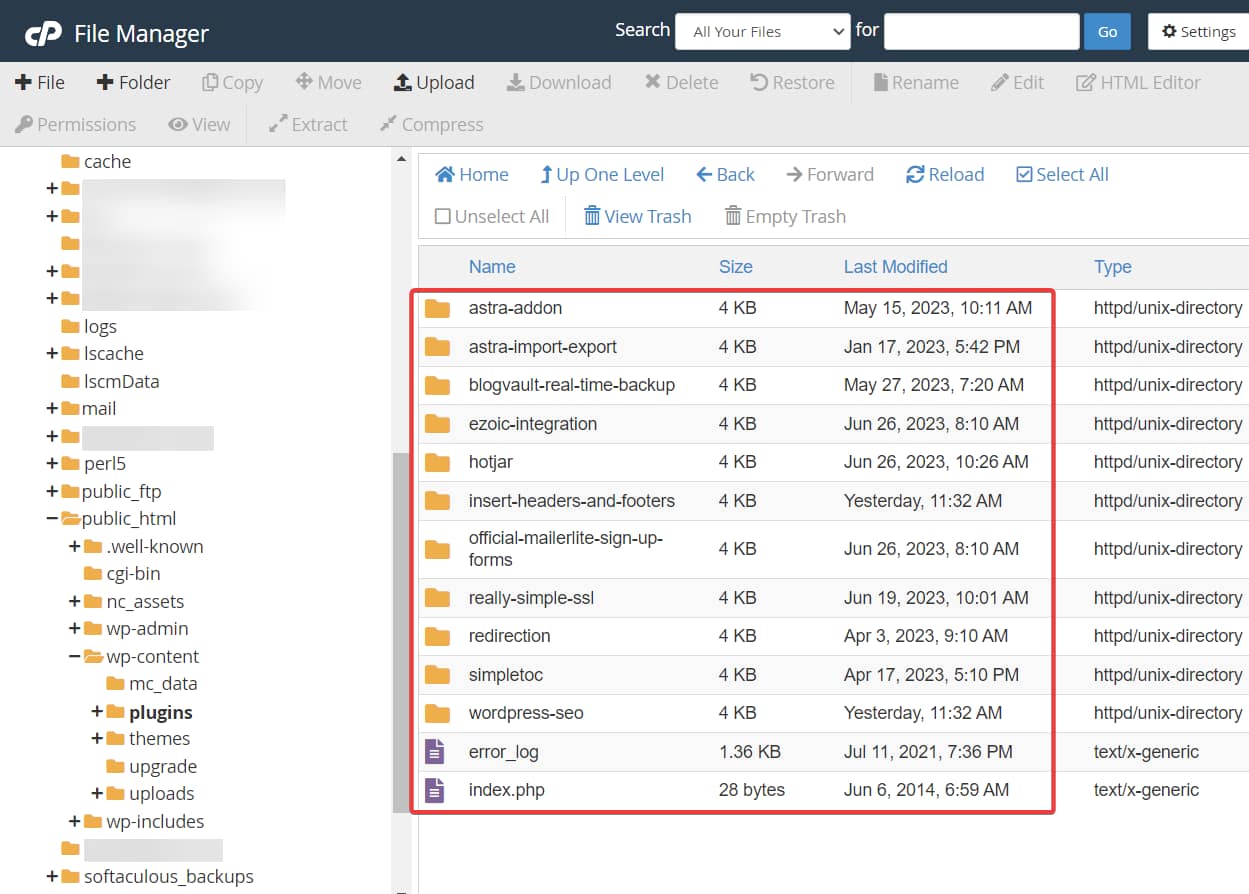Viewport: 1249px width, 894px height.
Task: Open the Extract tool
Action: pyautogui.click(x=307, y=124)
